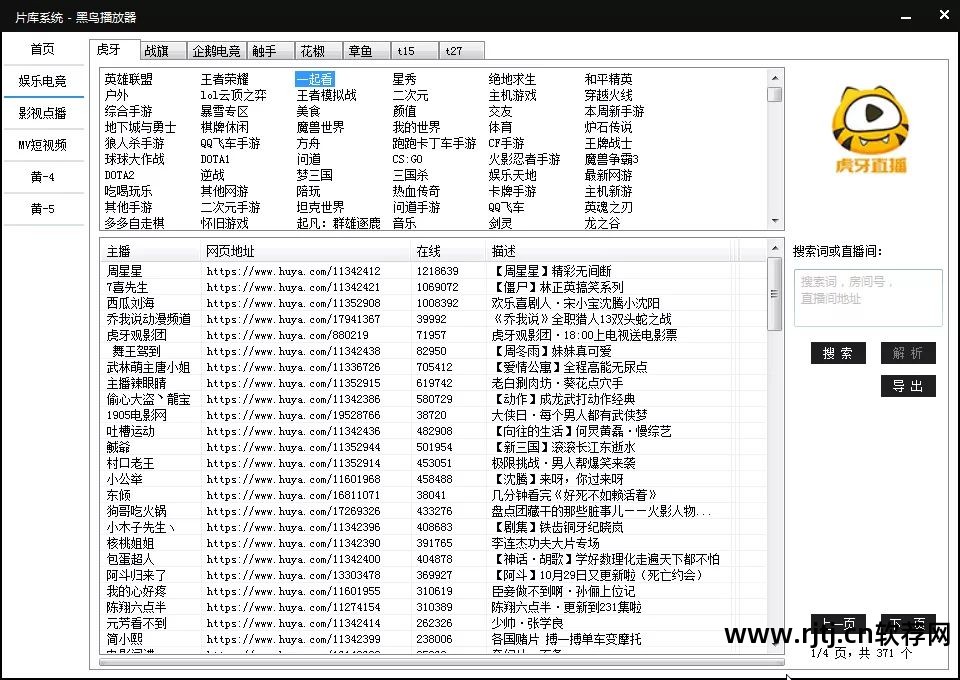The image size is (960, 680).
Task: Select the 1905电影网 row
Action: (x=434, y=415)
